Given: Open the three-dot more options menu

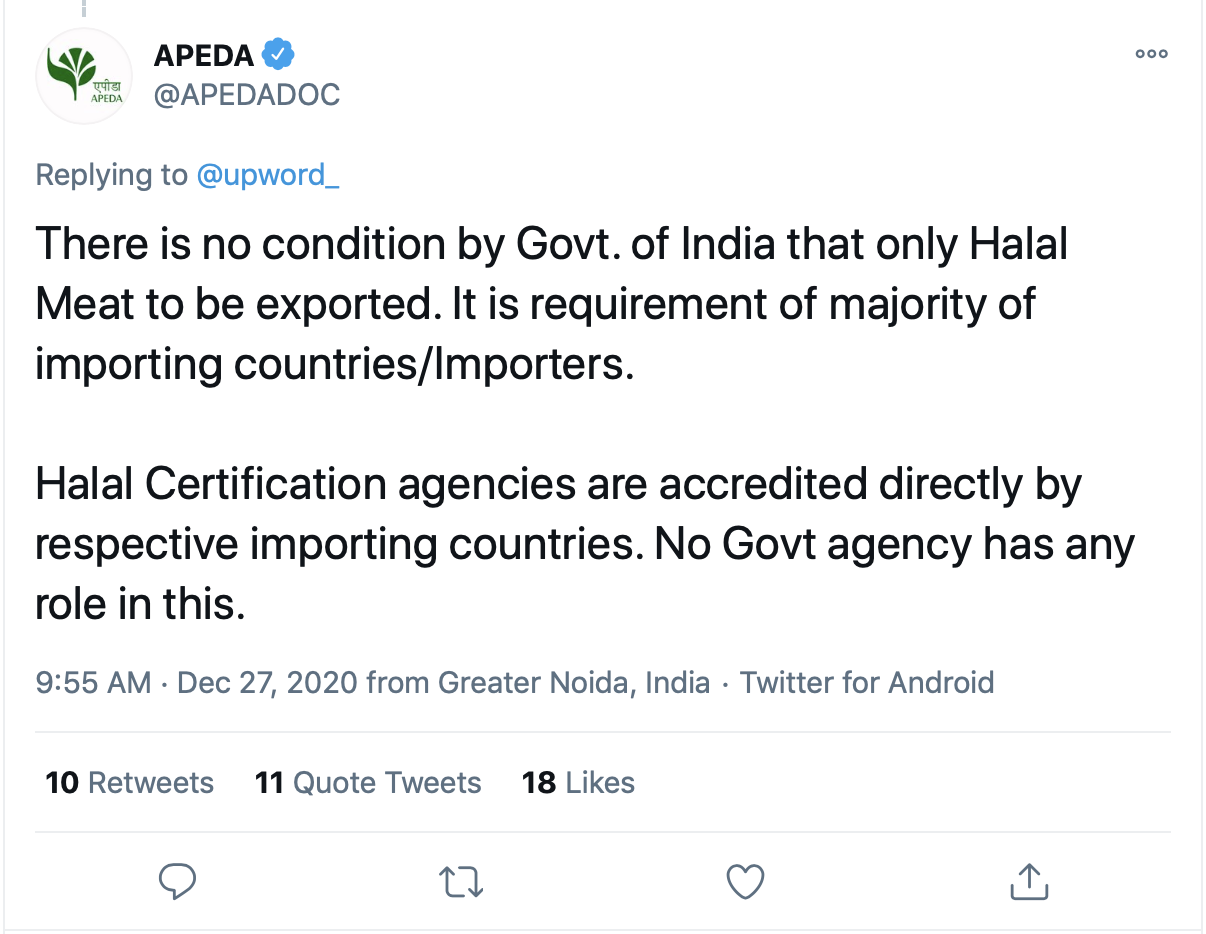Looking at the screenshot, I should click(1151, 55).
